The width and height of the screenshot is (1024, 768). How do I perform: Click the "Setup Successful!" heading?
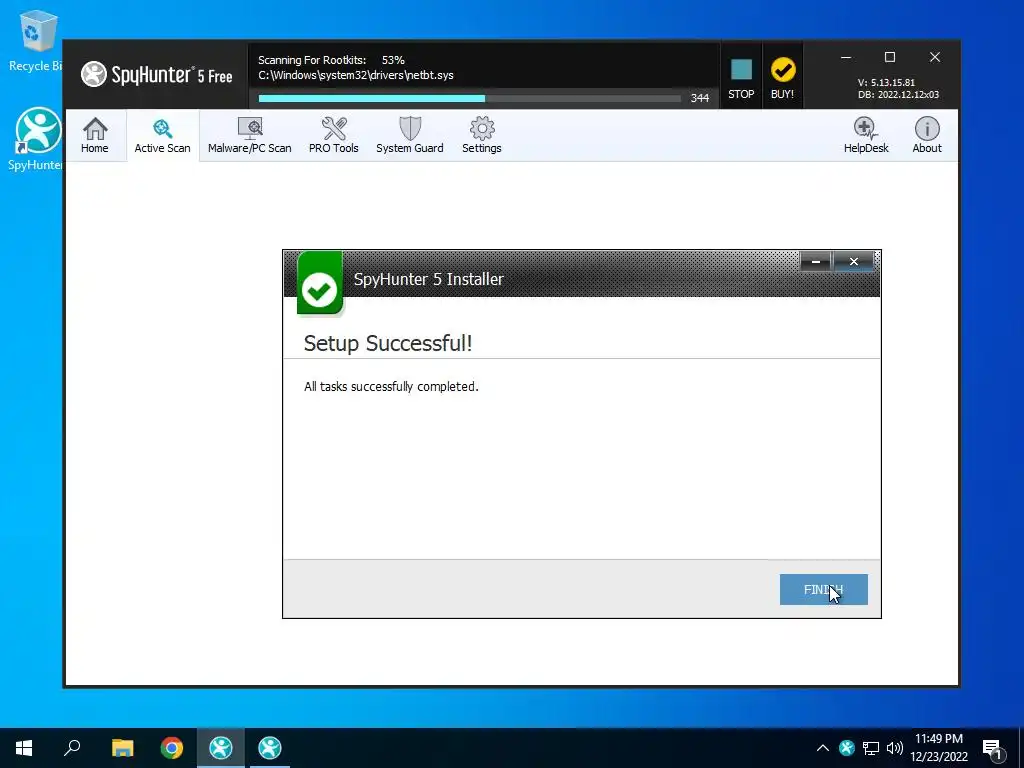[388, 343]
